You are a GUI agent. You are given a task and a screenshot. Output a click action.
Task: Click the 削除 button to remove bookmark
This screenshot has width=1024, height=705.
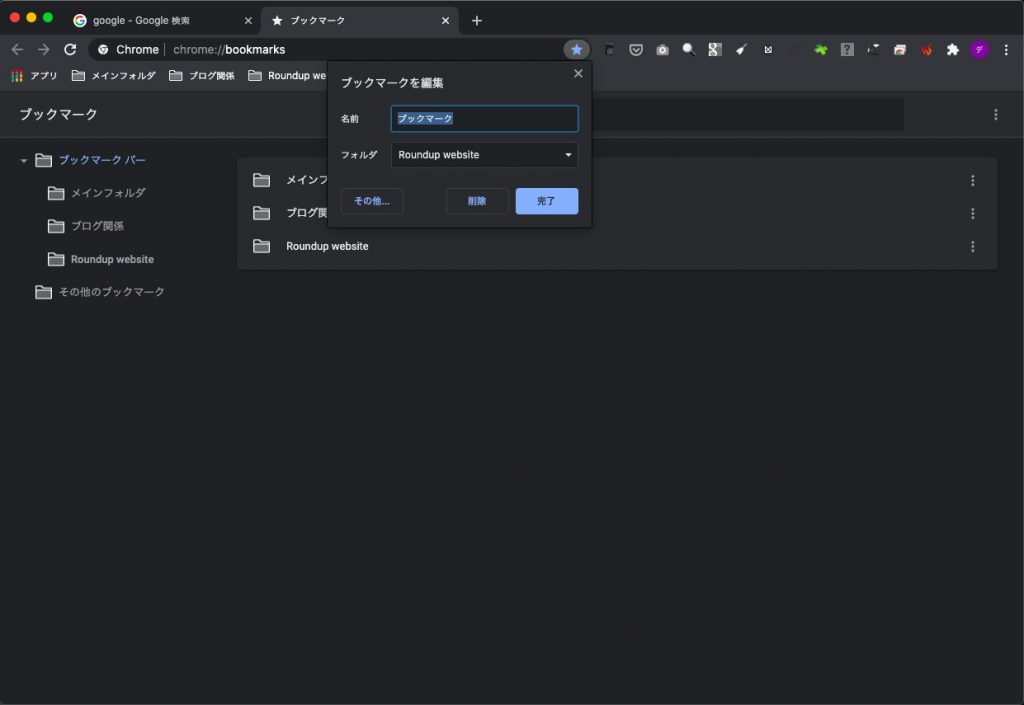[x=477, y=201]
